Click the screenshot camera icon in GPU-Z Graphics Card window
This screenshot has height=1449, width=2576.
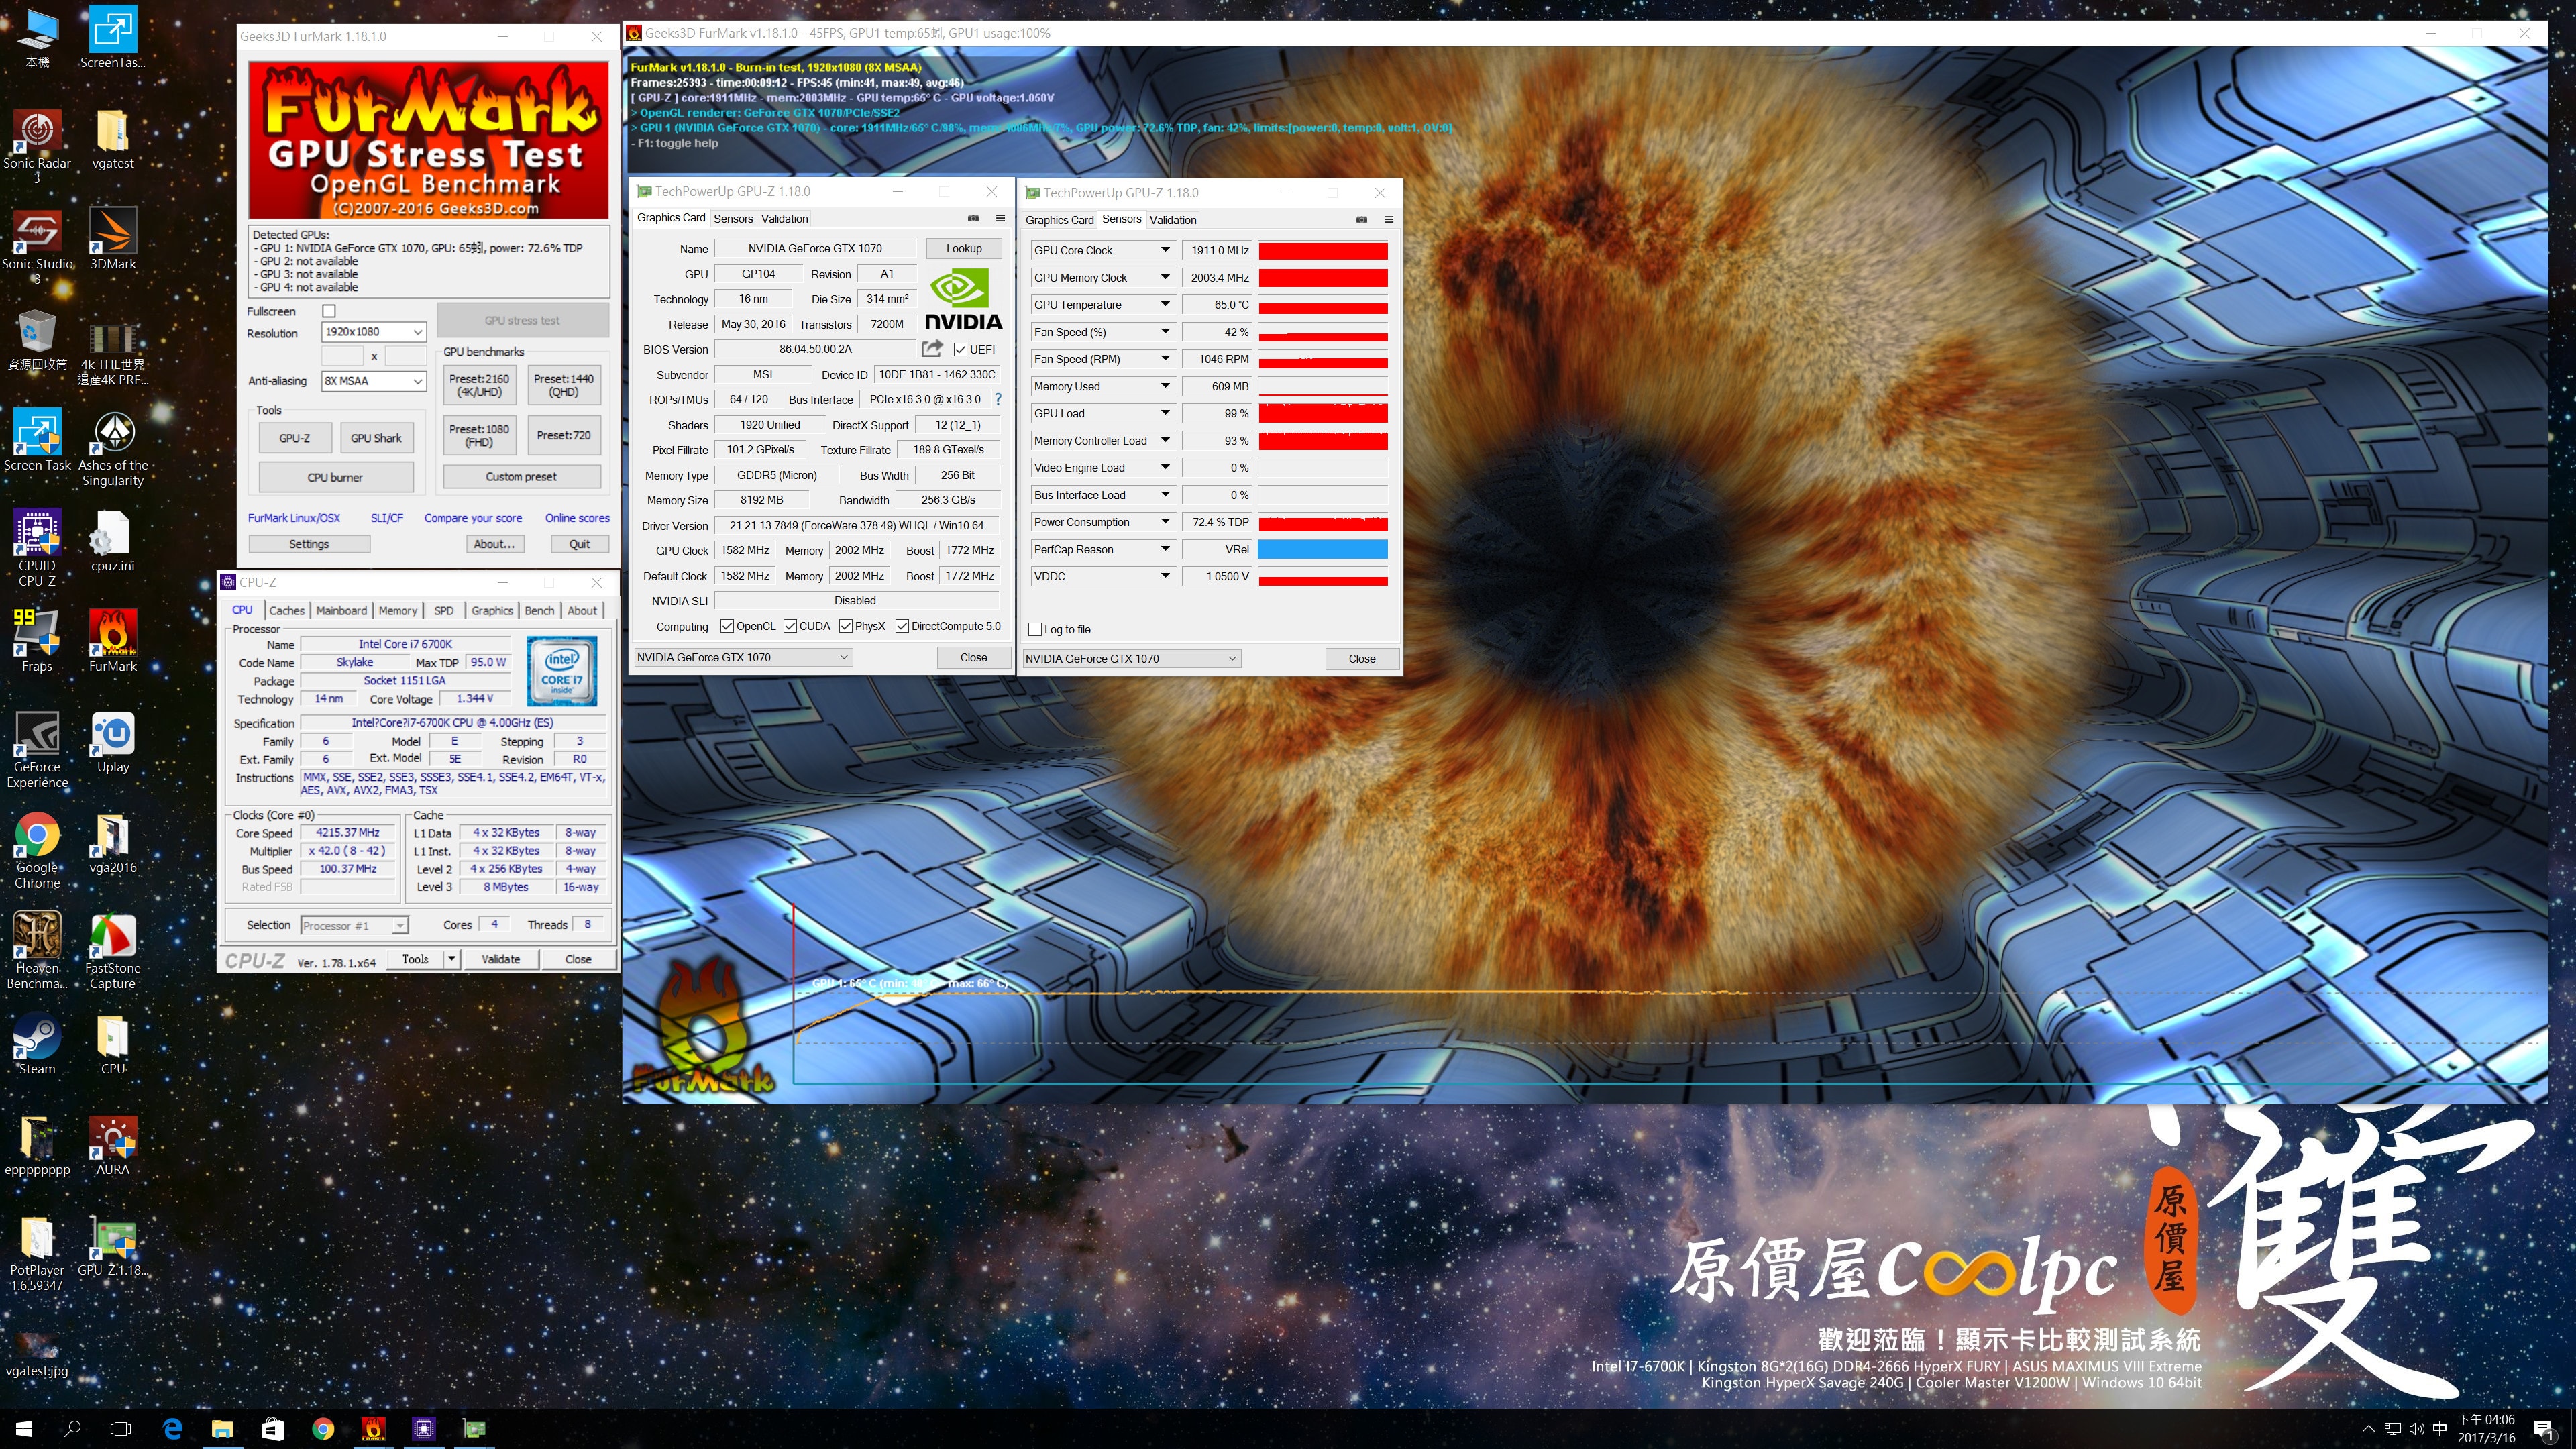click(x=973, y=218)
